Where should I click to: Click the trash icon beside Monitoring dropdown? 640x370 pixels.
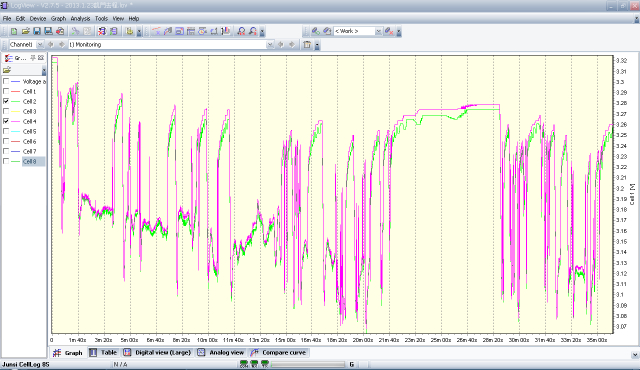click(307, 44)
